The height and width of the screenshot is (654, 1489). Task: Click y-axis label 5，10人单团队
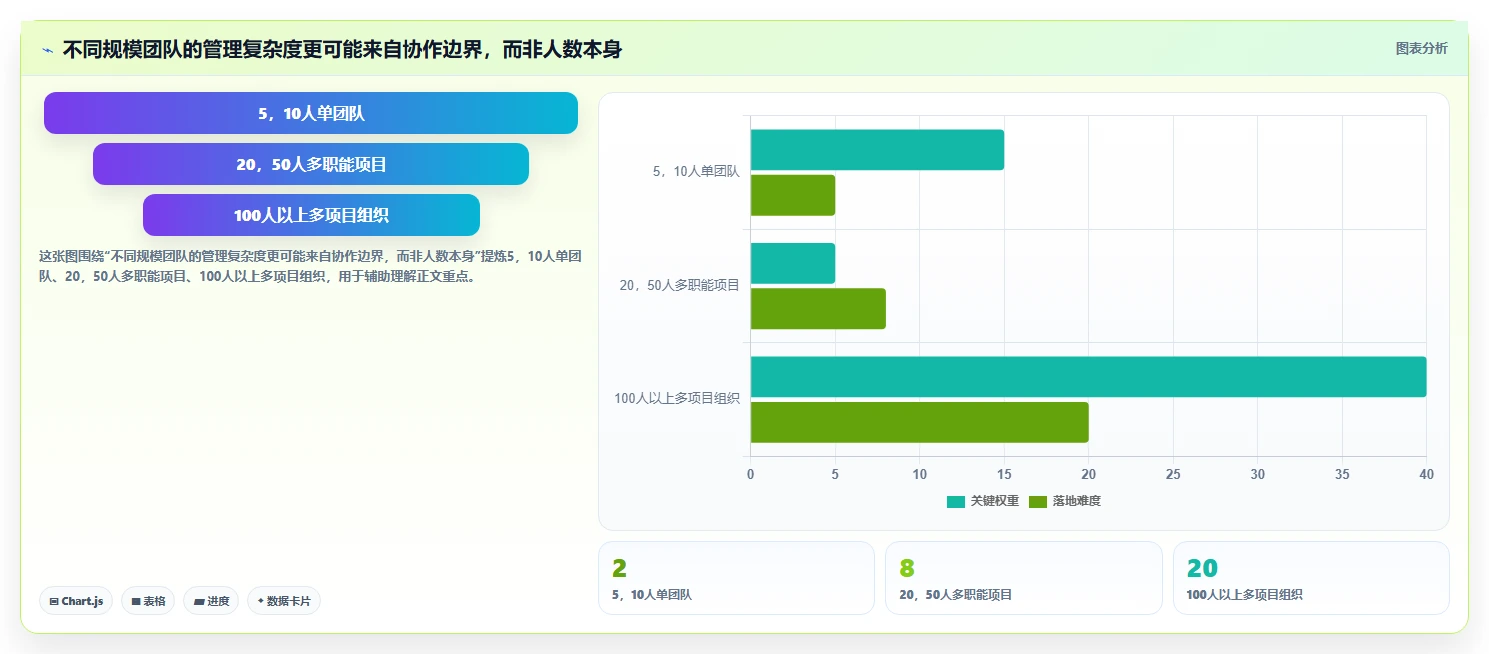(696, 172)
